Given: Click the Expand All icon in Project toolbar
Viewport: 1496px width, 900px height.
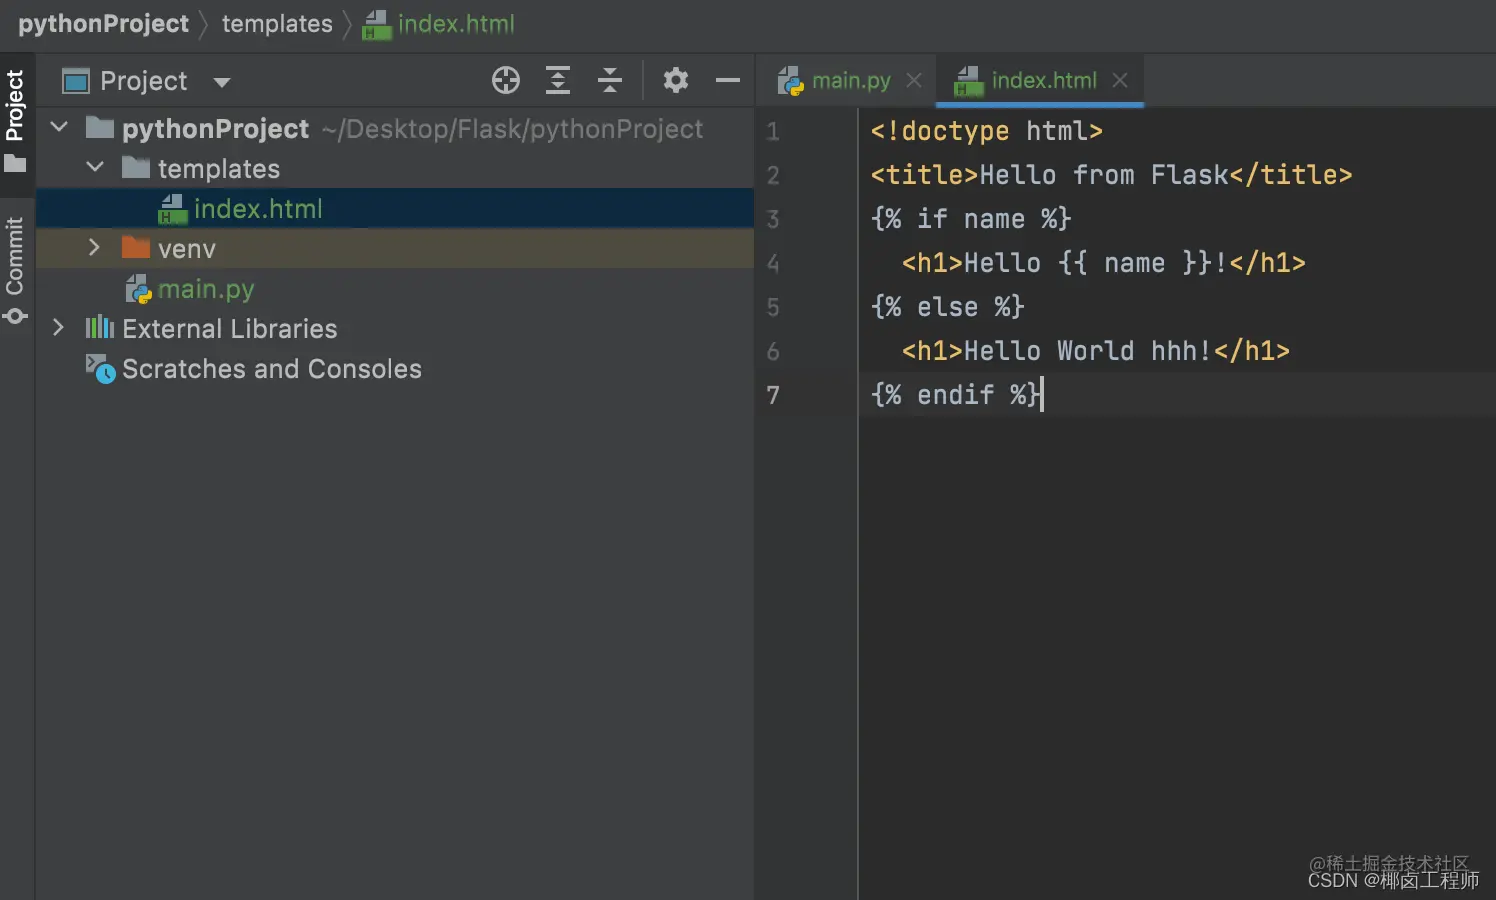Looking at the screenshot, I should (x=558, y=80).
